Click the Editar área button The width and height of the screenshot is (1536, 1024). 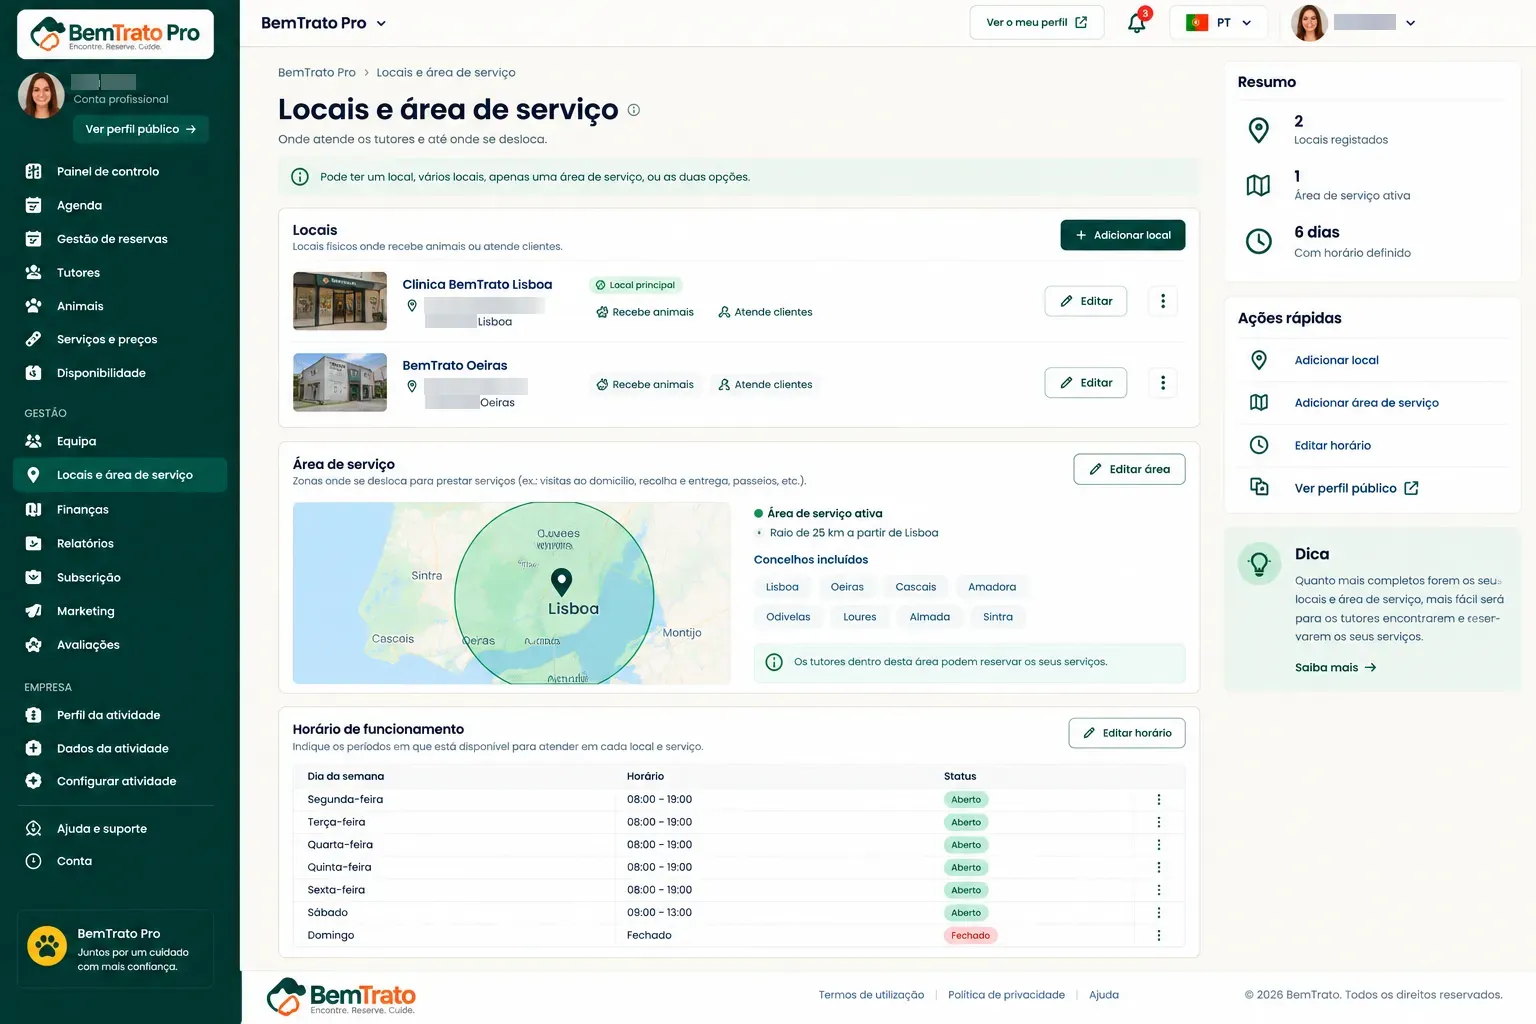click(x=1129, y=469)
